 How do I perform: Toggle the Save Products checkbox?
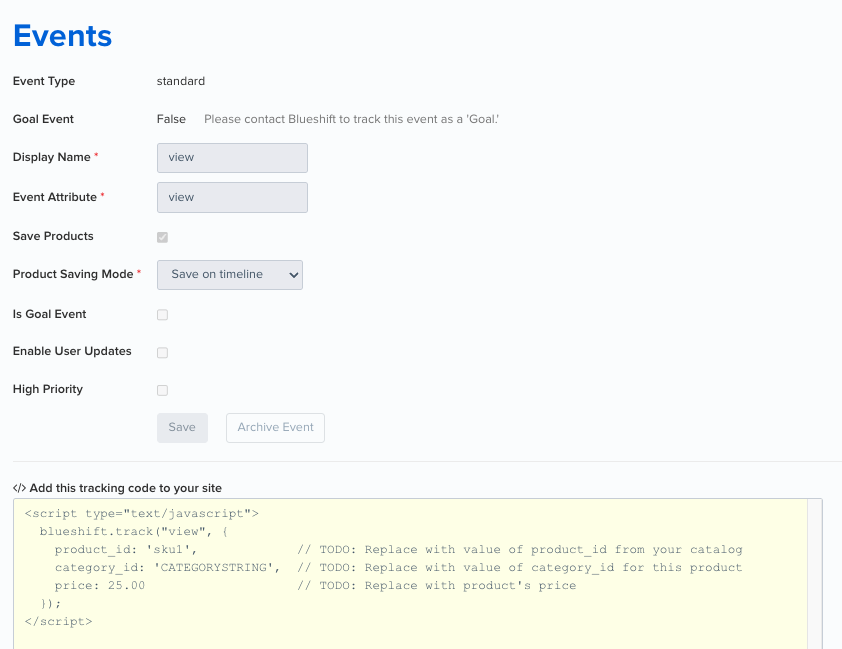pyautogui.click(x=163, y=237)
